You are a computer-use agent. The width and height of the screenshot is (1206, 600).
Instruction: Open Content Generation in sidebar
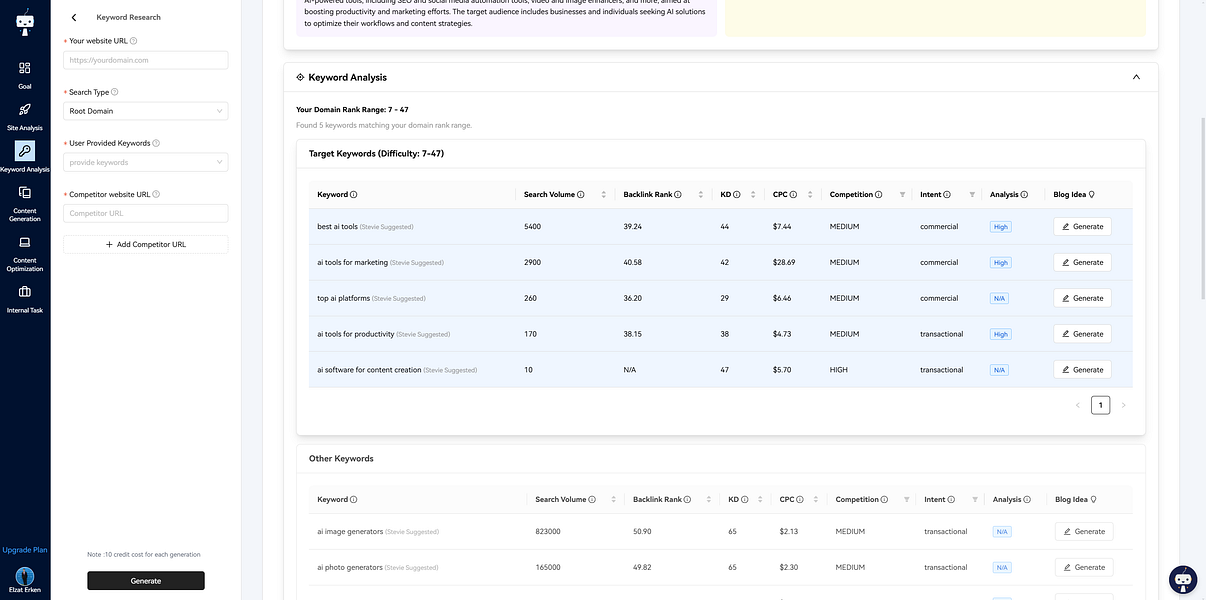point(25,193)
